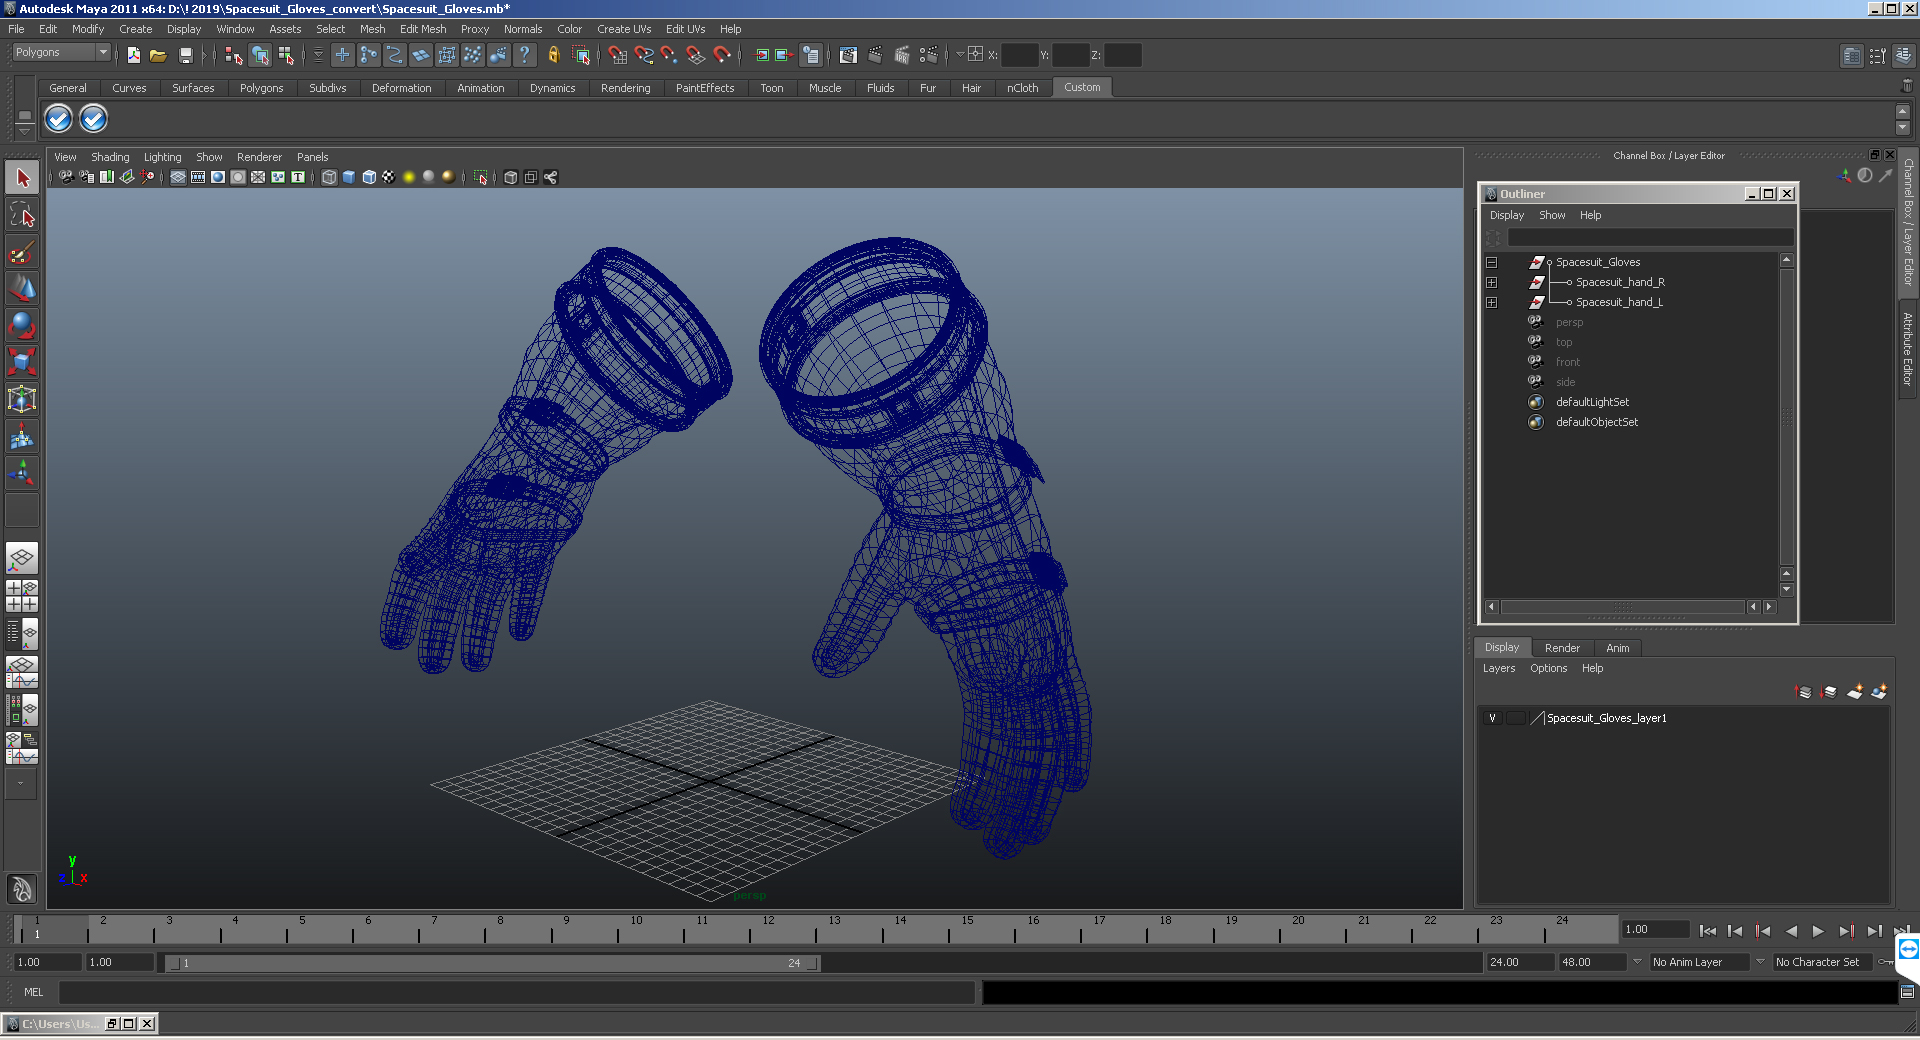The image size is (1920, 1040).
Task: Click first checkmark shelf button
Action: tap(59, 119)
